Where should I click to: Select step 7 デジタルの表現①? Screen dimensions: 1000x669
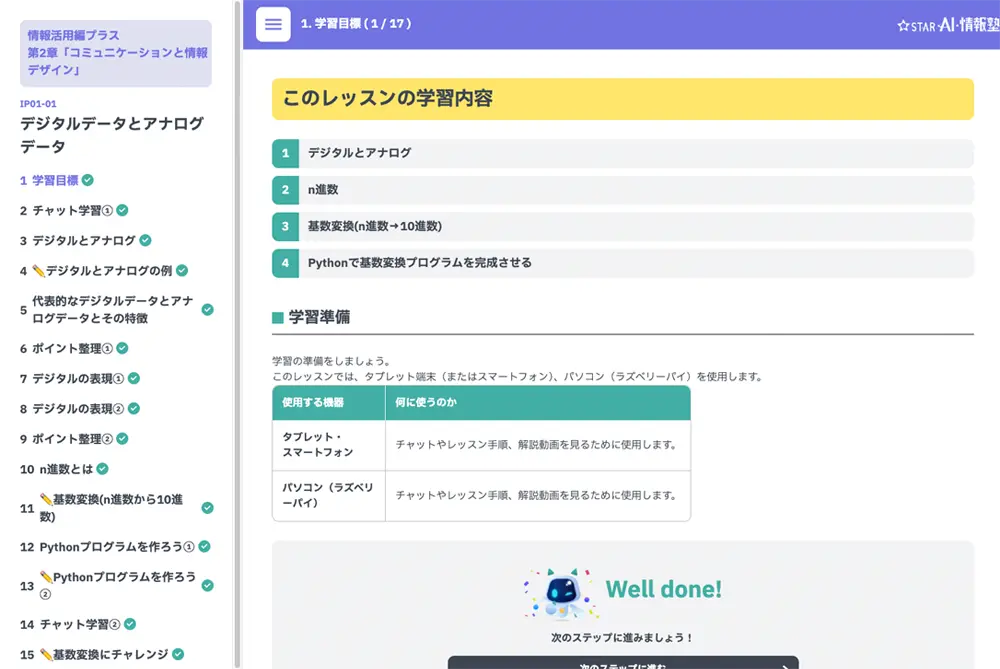80,378
